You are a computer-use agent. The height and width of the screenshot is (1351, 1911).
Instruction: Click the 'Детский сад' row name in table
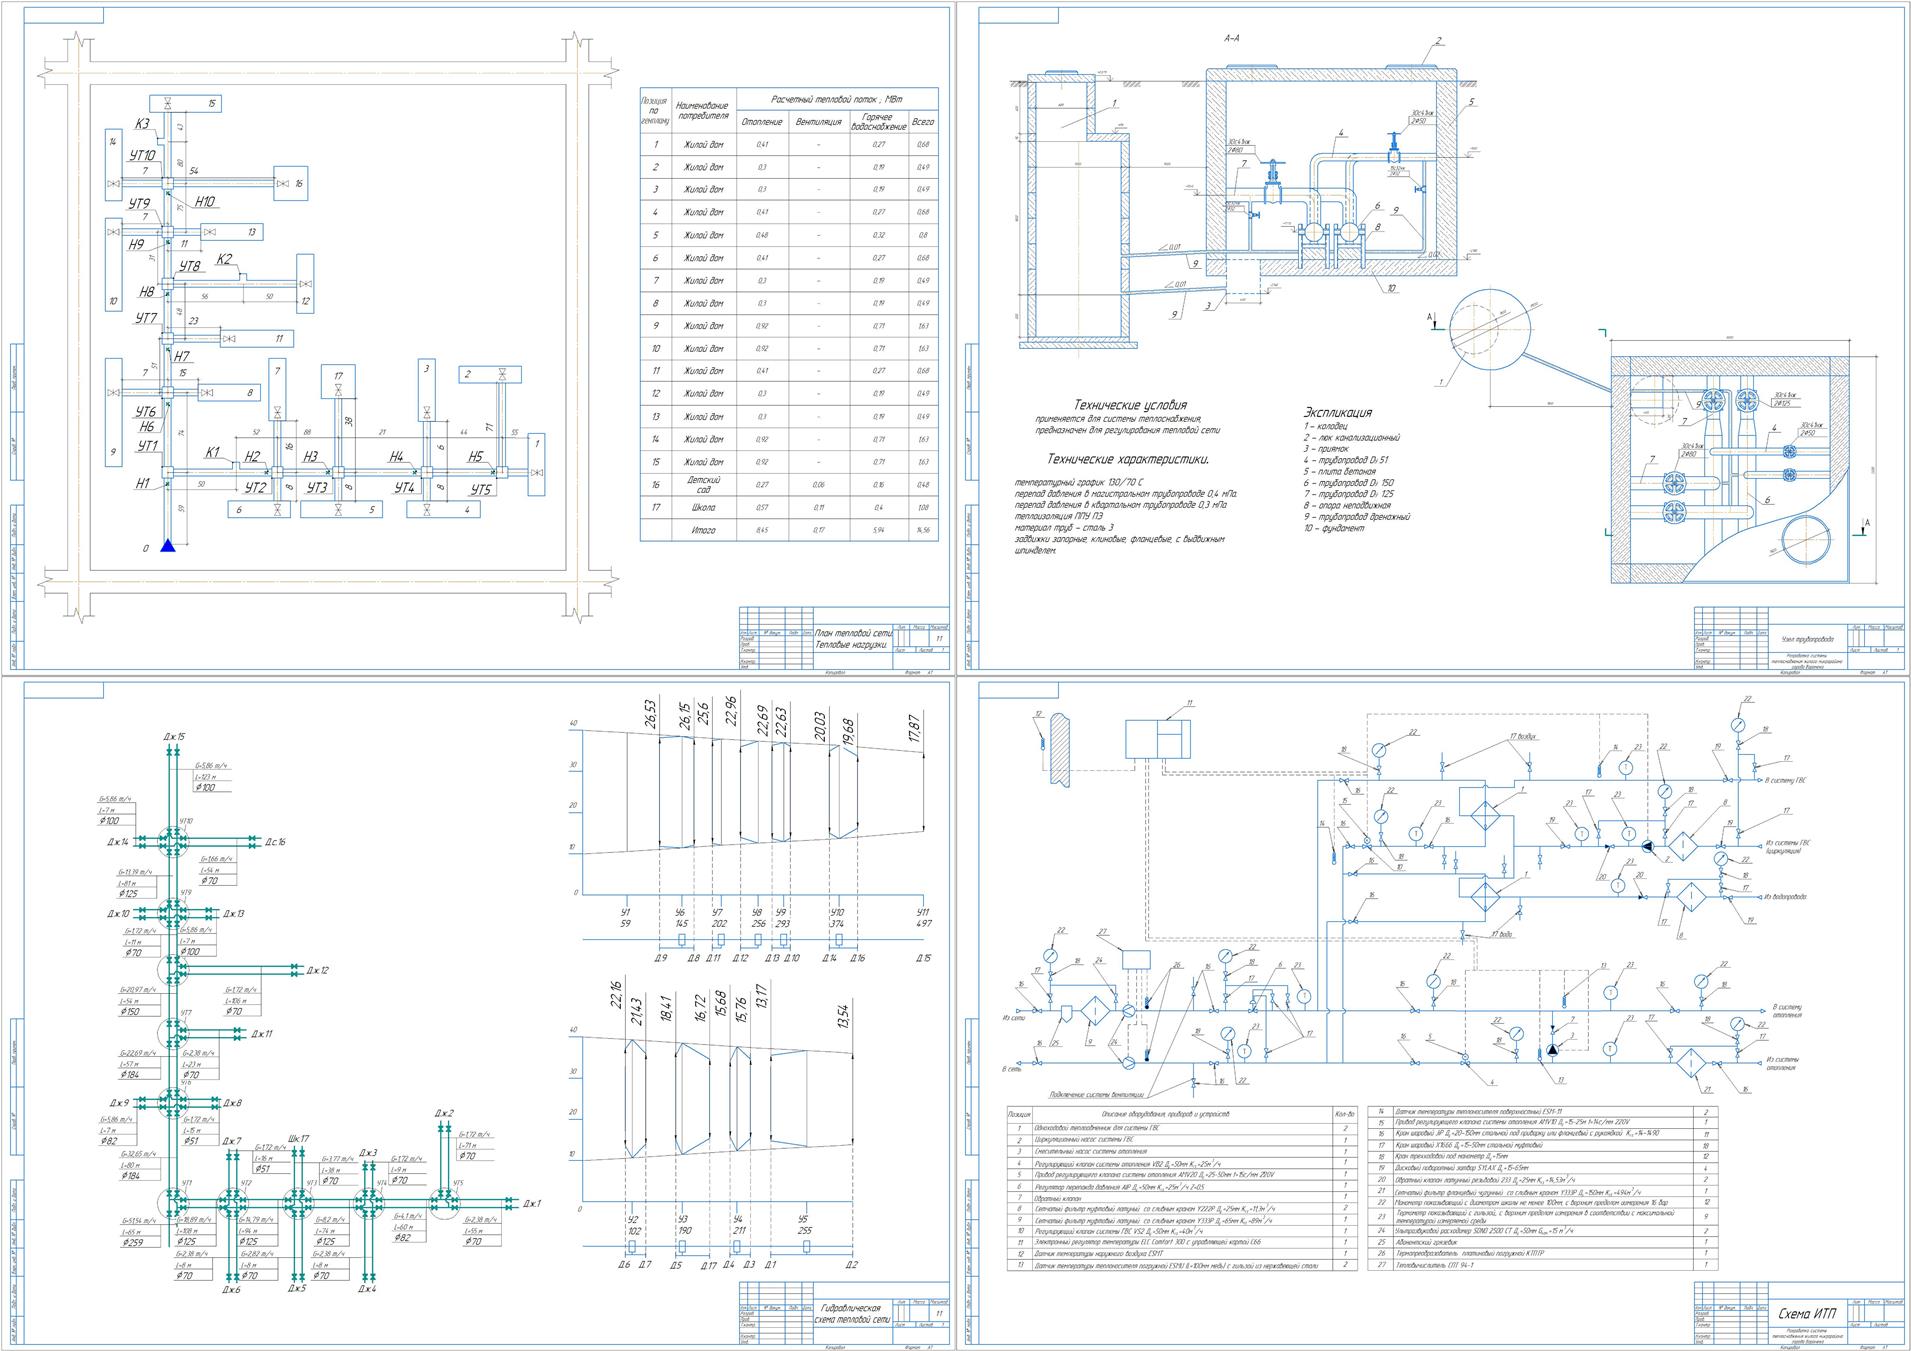tap(703, 485)
